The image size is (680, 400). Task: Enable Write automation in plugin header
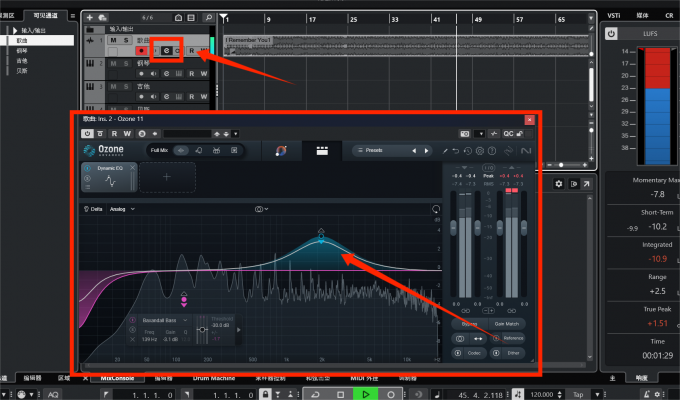point(127,134)
